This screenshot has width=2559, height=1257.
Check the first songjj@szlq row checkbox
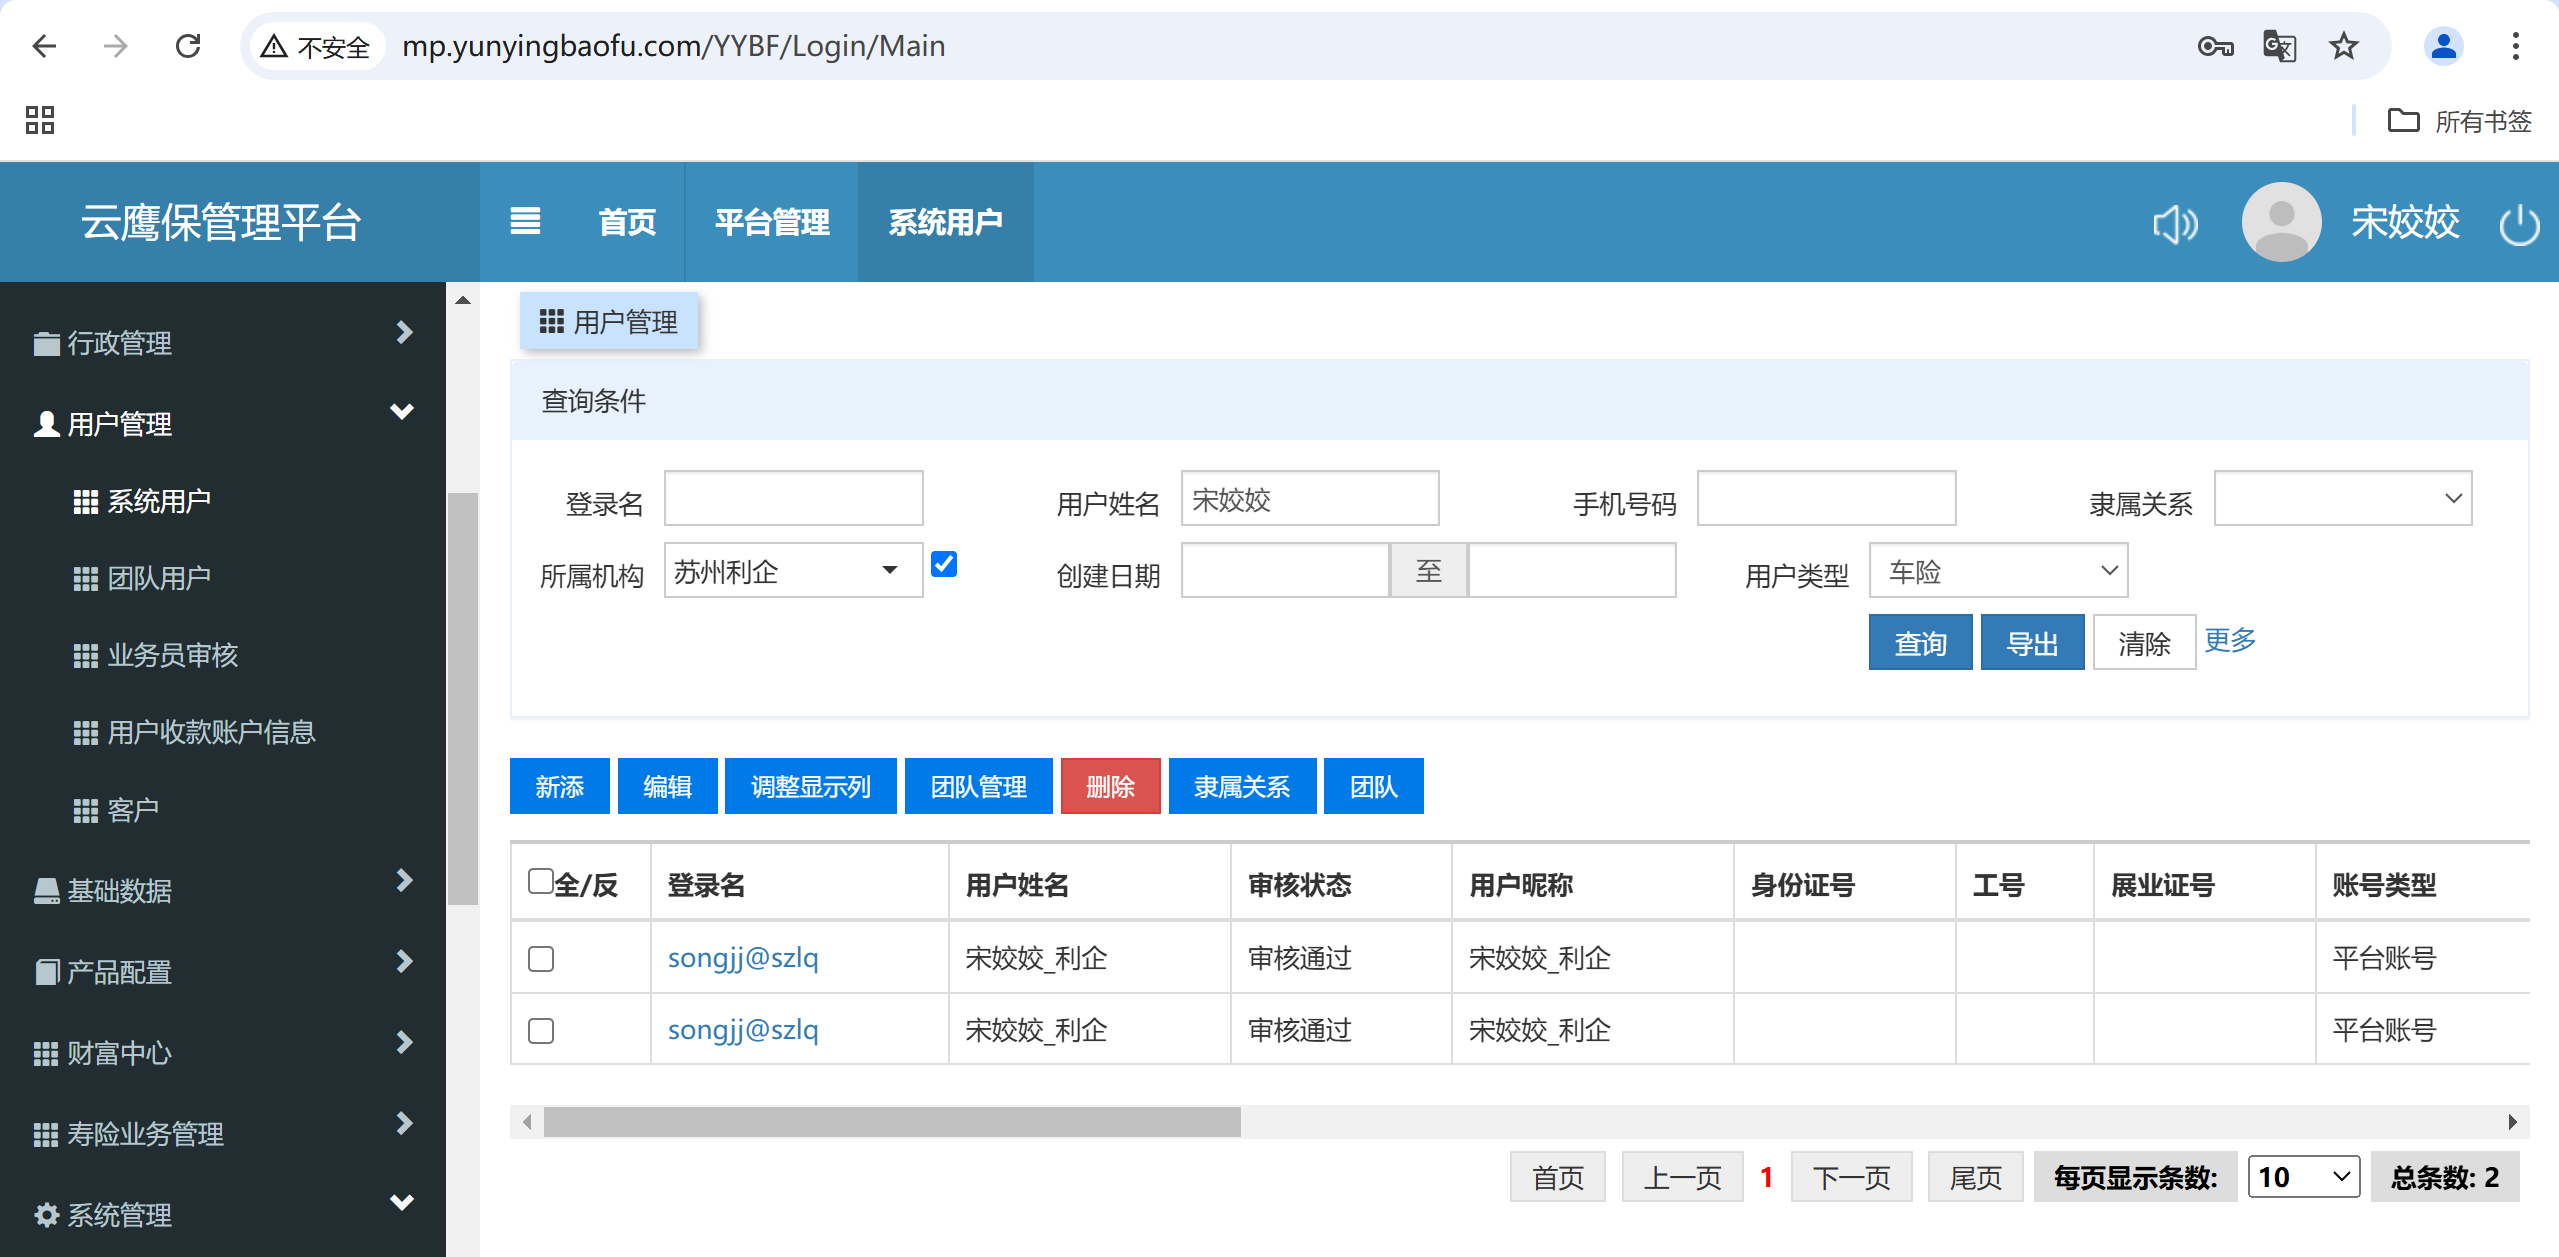541,958
